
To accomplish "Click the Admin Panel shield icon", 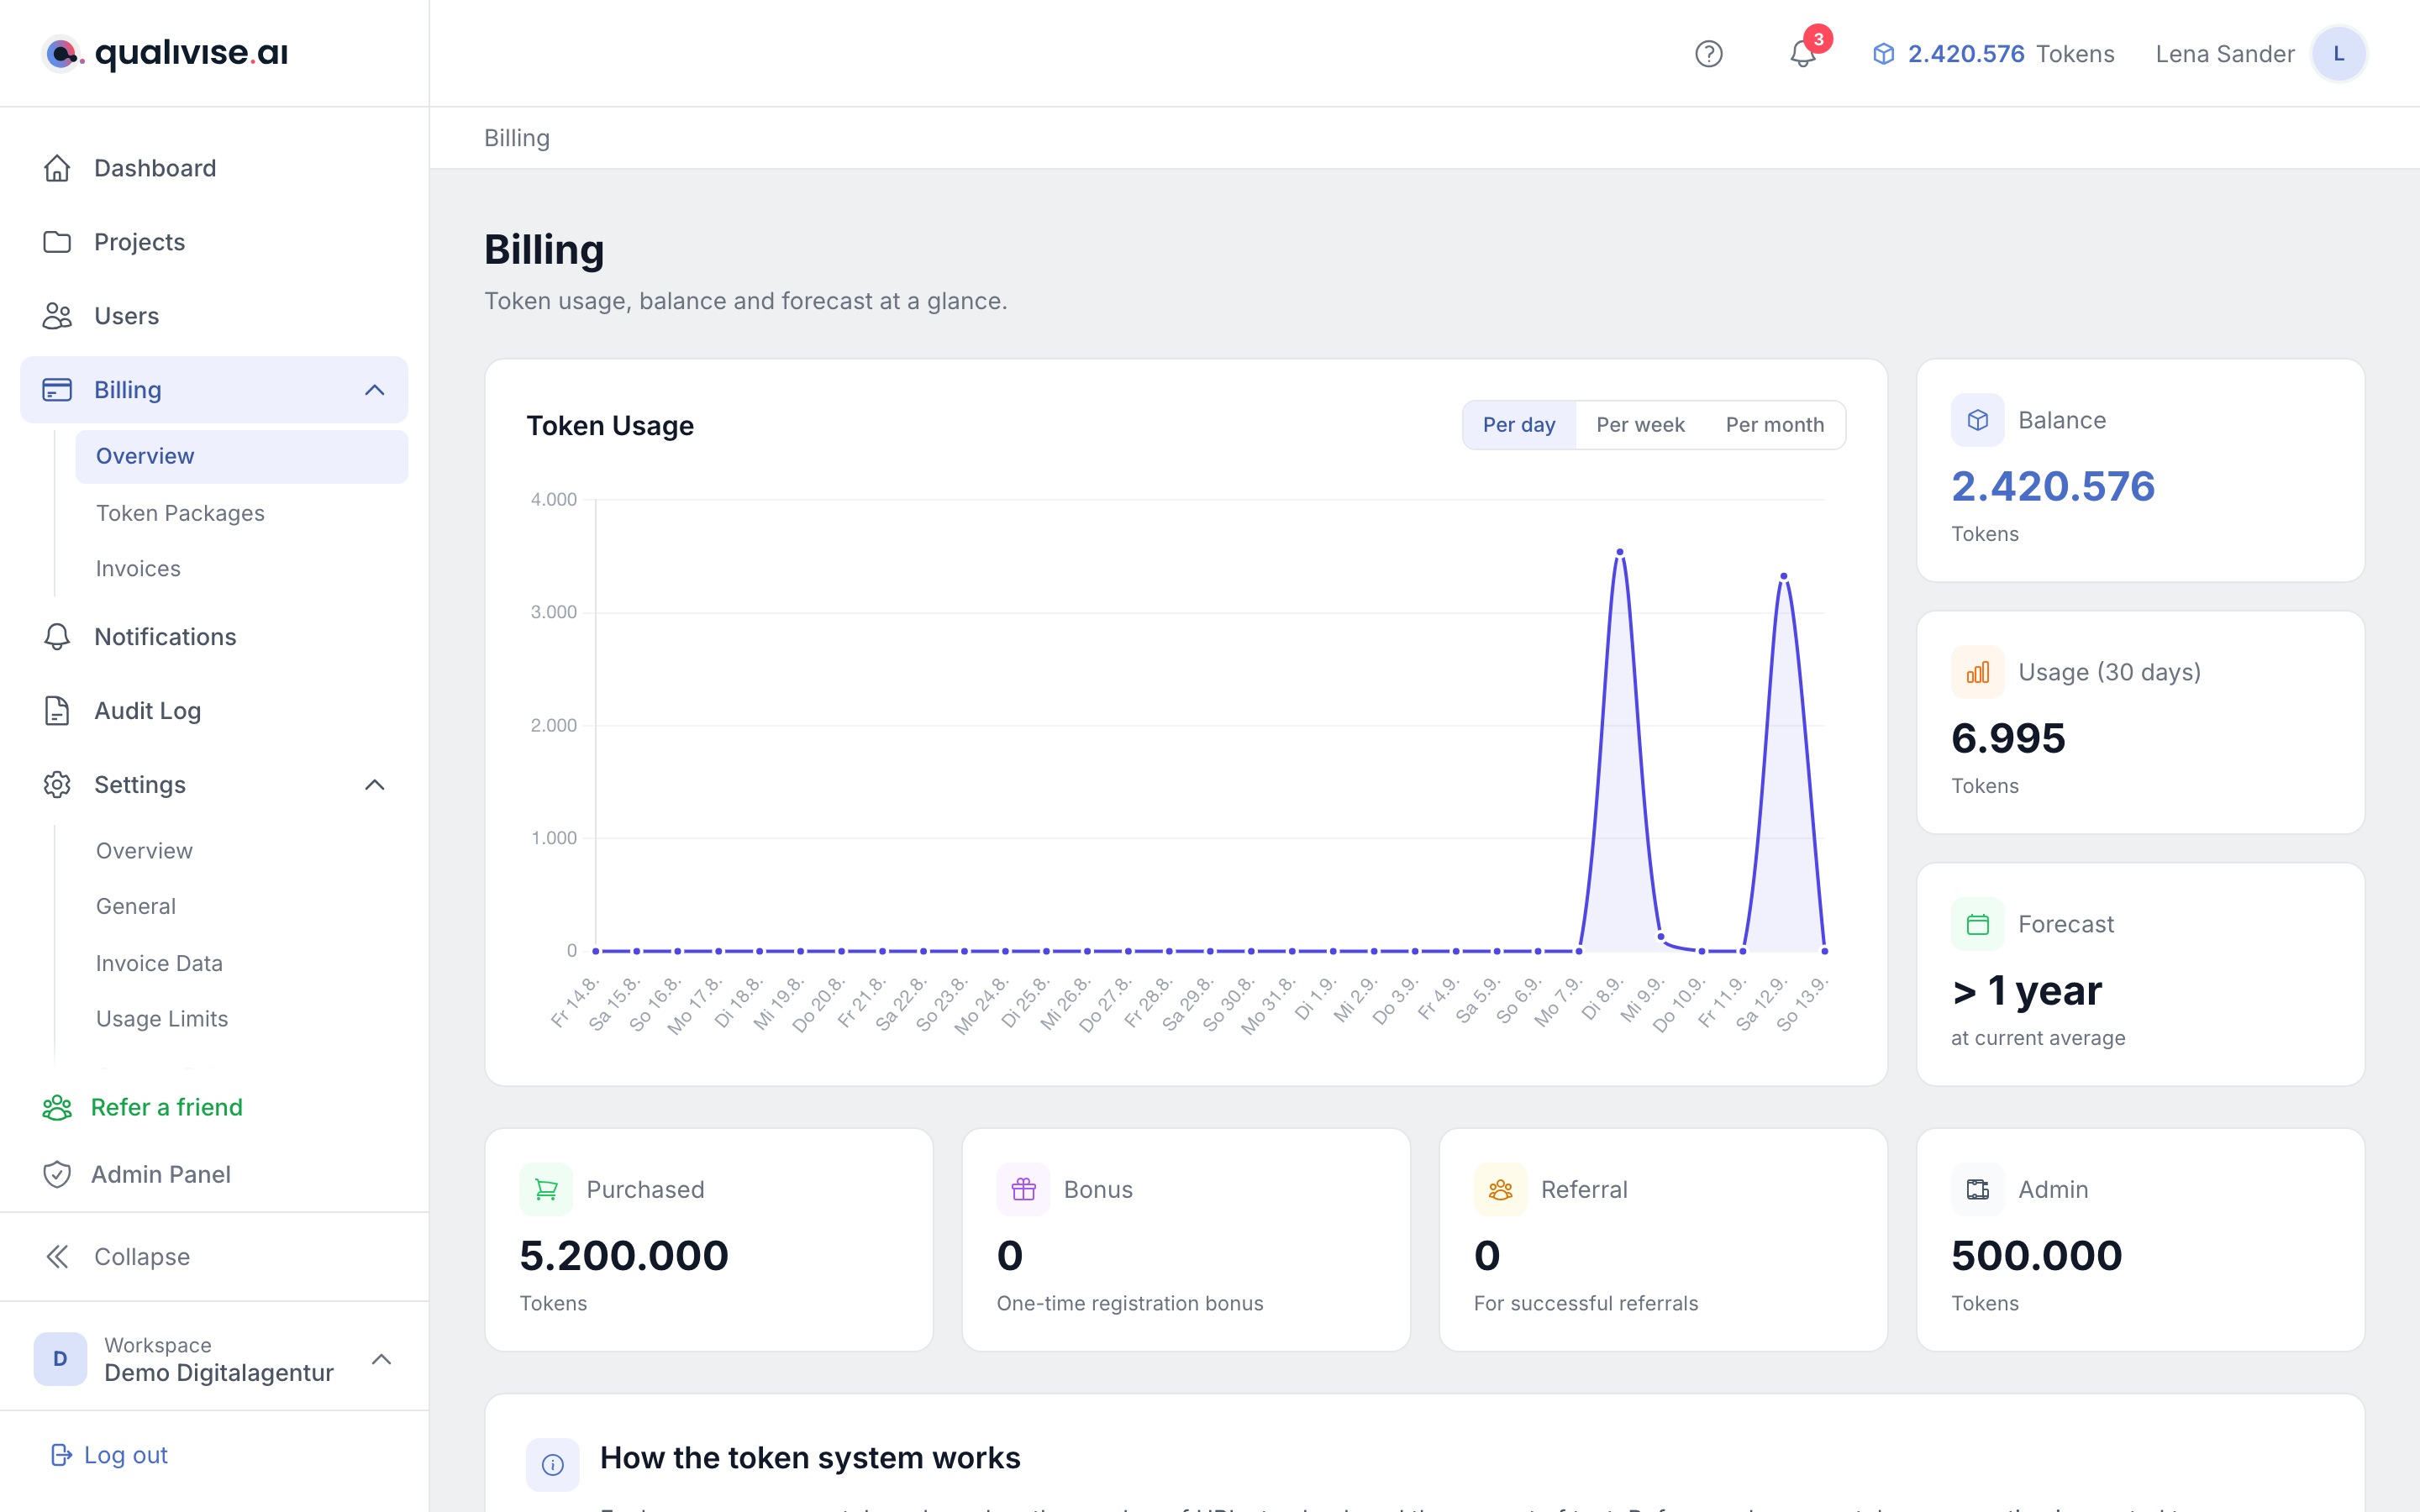I will coord(57,1174).
